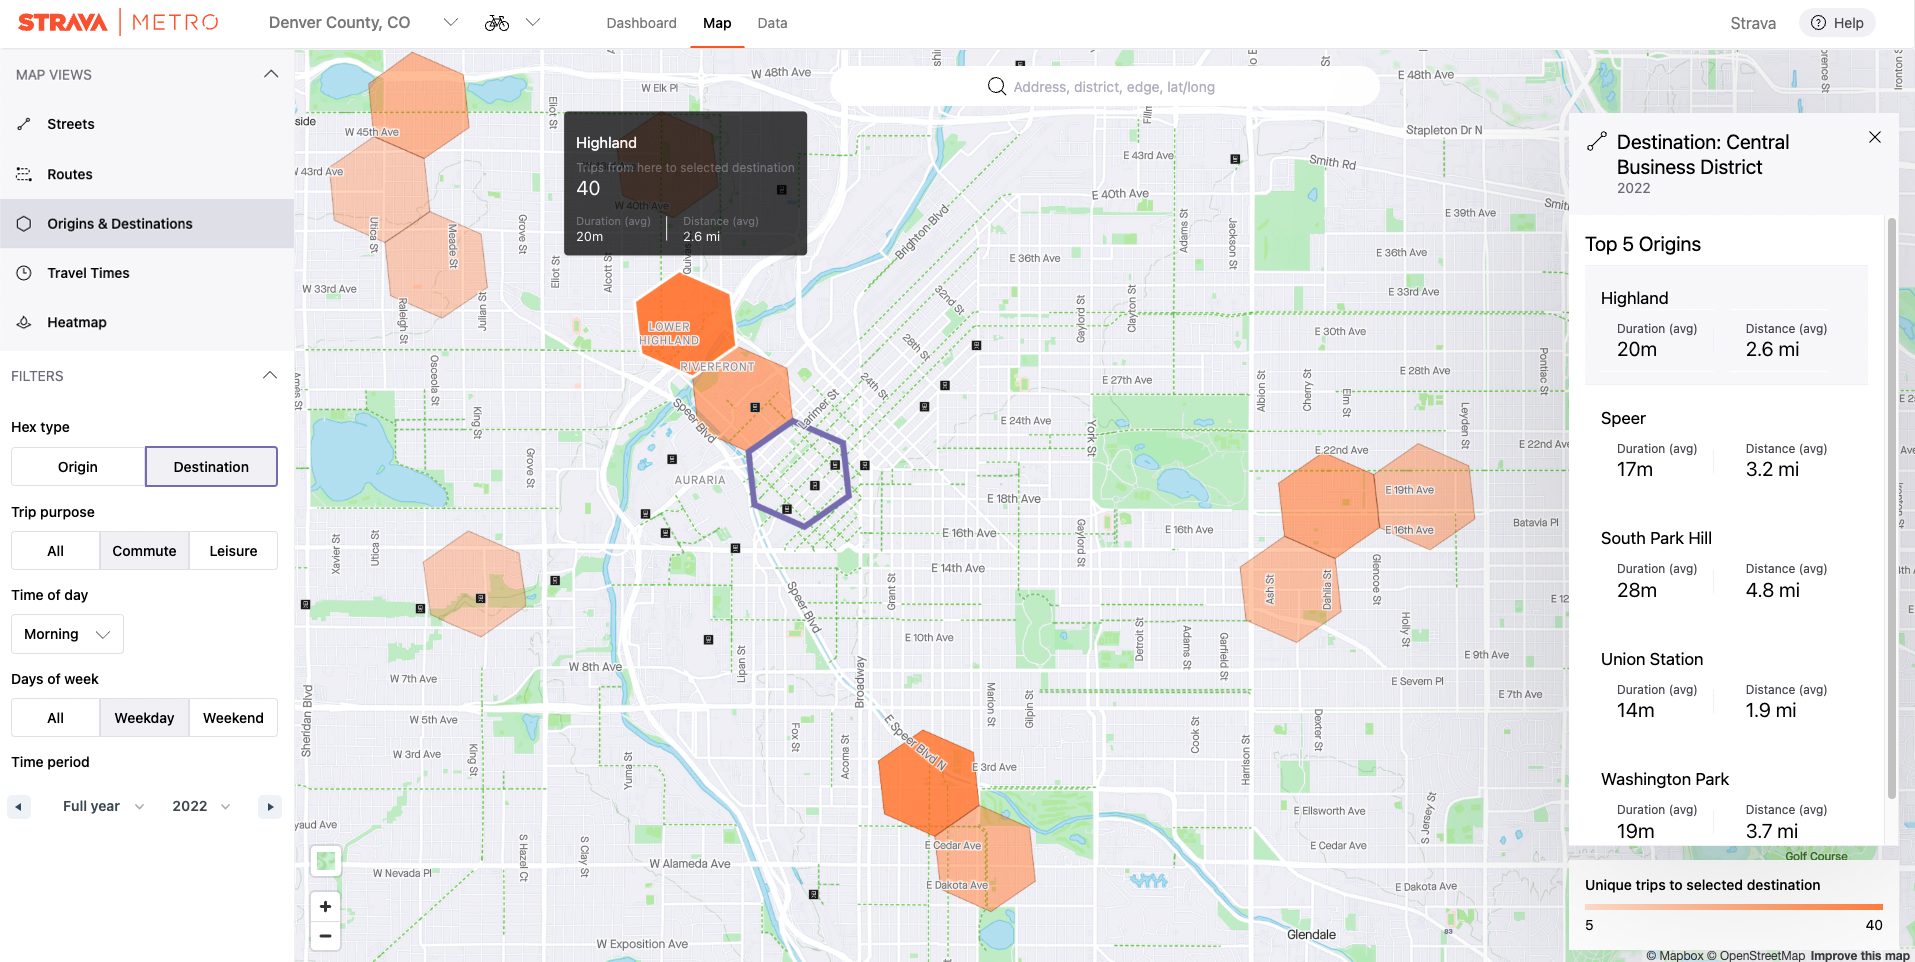Open the Morning time of day dropdown
This screenshot has width=1915, height=962.
(67, 634)
